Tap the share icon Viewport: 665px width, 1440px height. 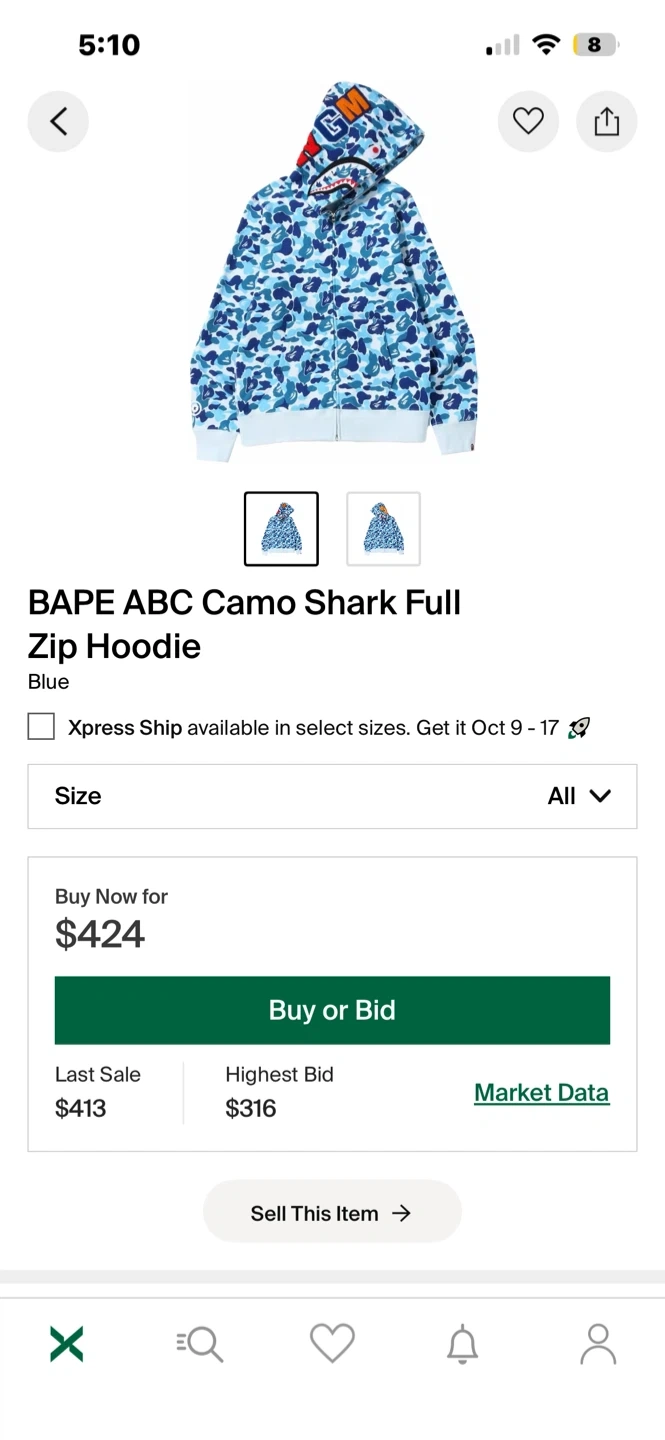(606, 121)
